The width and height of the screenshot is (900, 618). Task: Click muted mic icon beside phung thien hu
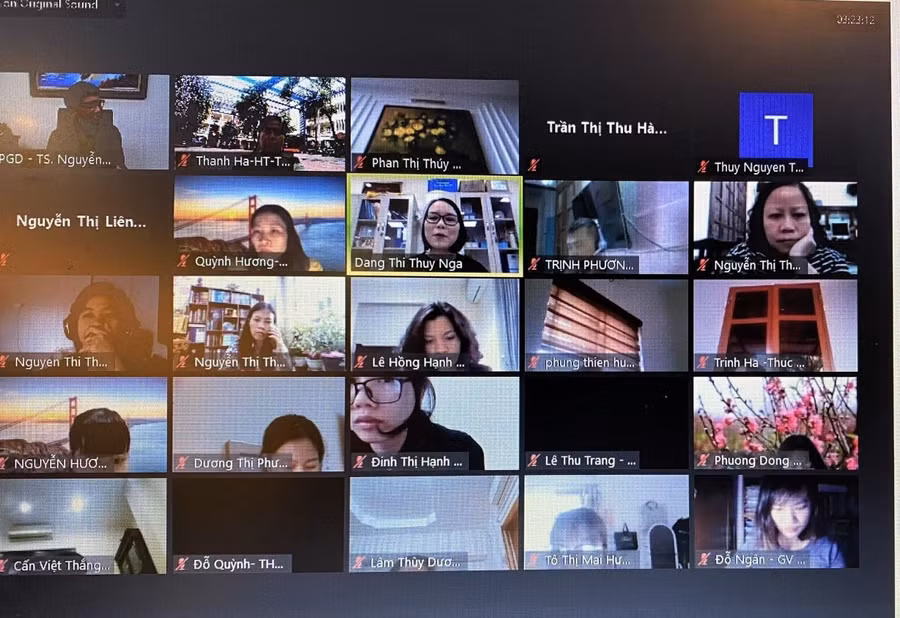[534, 363]
